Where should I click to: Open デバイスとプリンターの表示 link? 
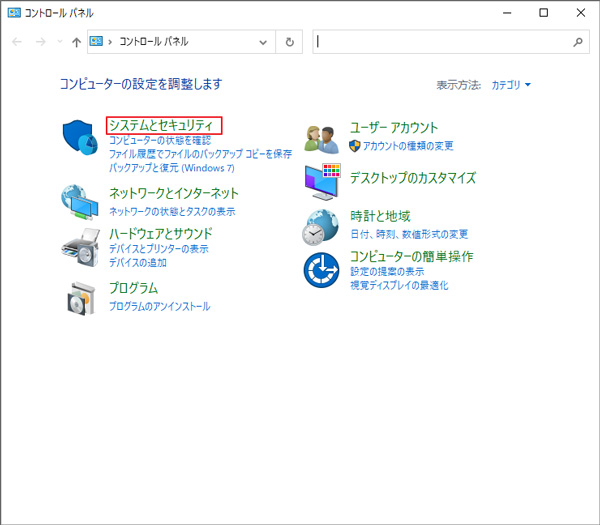159,249
